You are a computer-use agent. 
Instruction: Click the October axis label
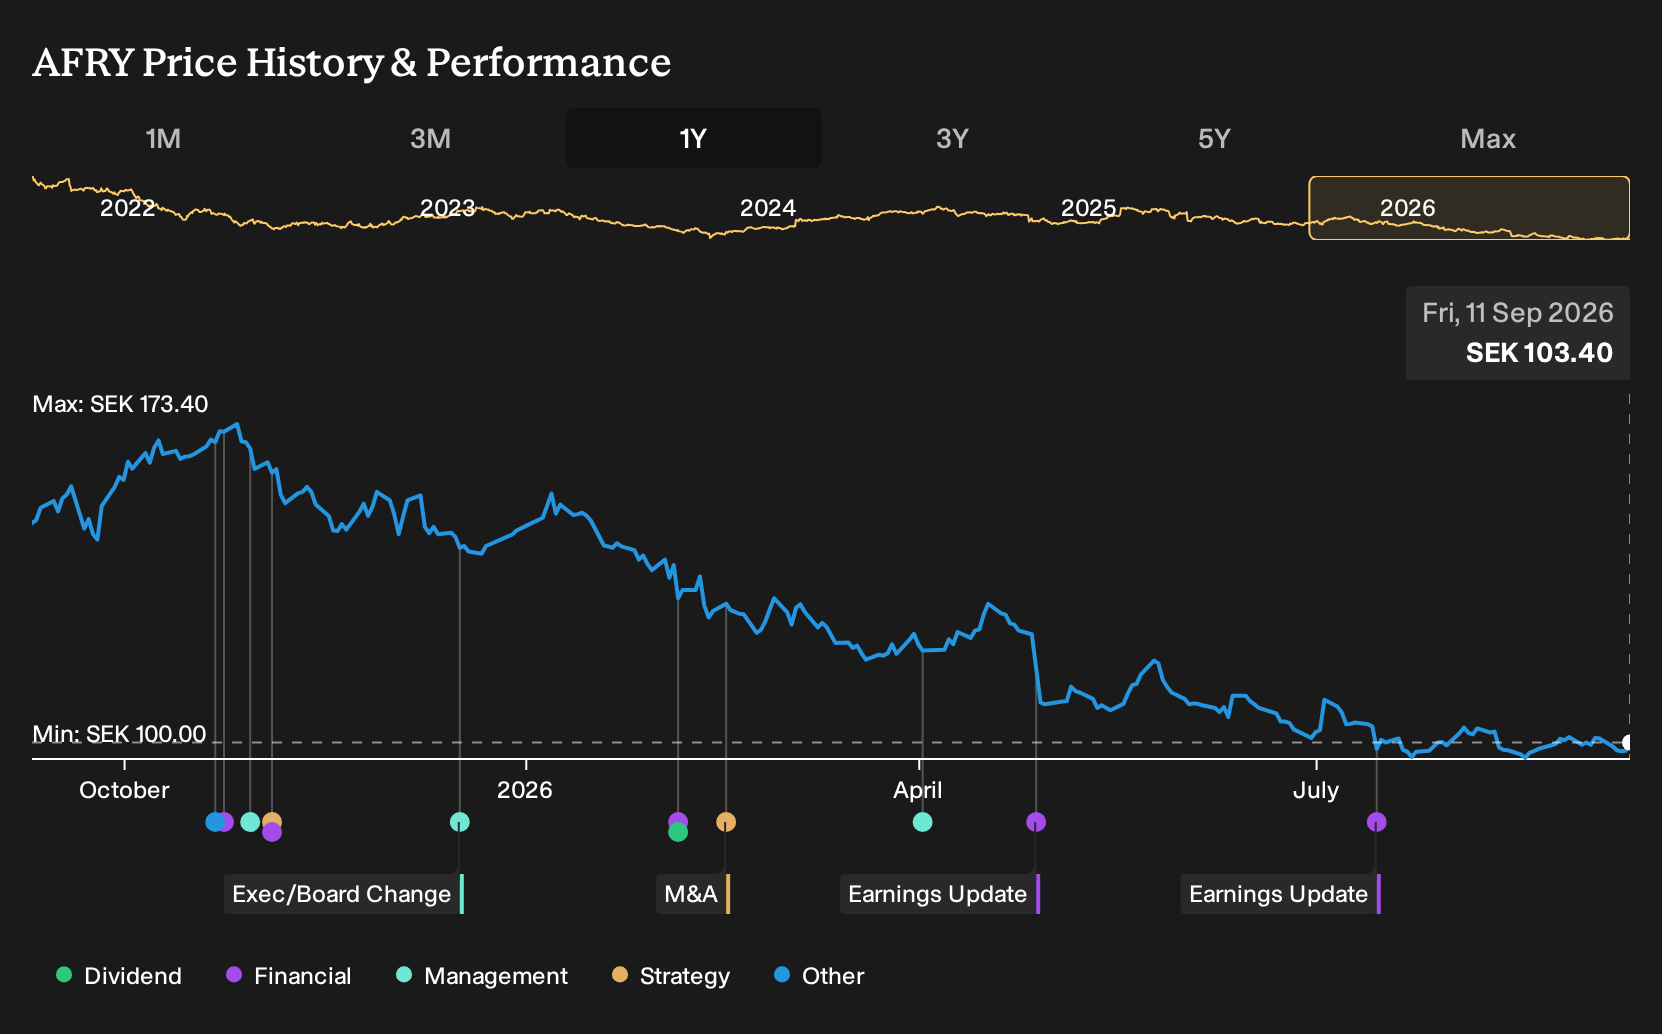coord(124,790)
